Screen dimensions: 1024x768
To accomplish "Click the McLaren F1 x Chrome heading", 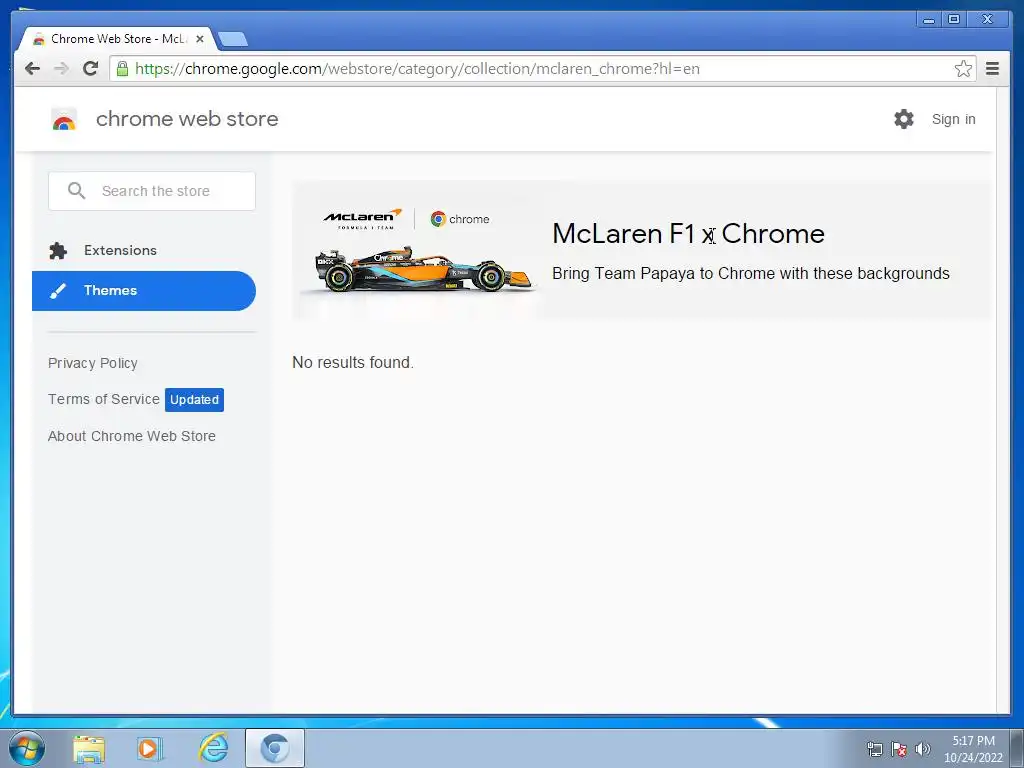I will 688,234.
